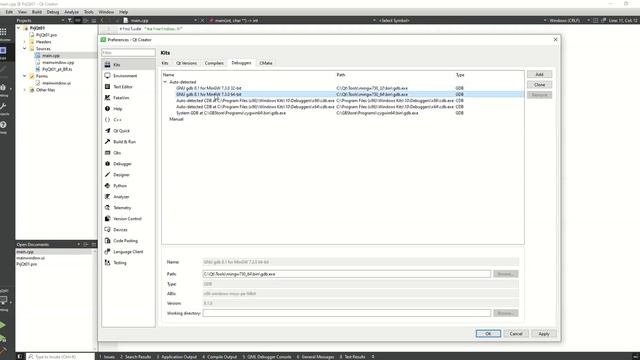640x360 pixels.
Task: Open Qt Quick category in Preferences
Action: tap(128, 131)
